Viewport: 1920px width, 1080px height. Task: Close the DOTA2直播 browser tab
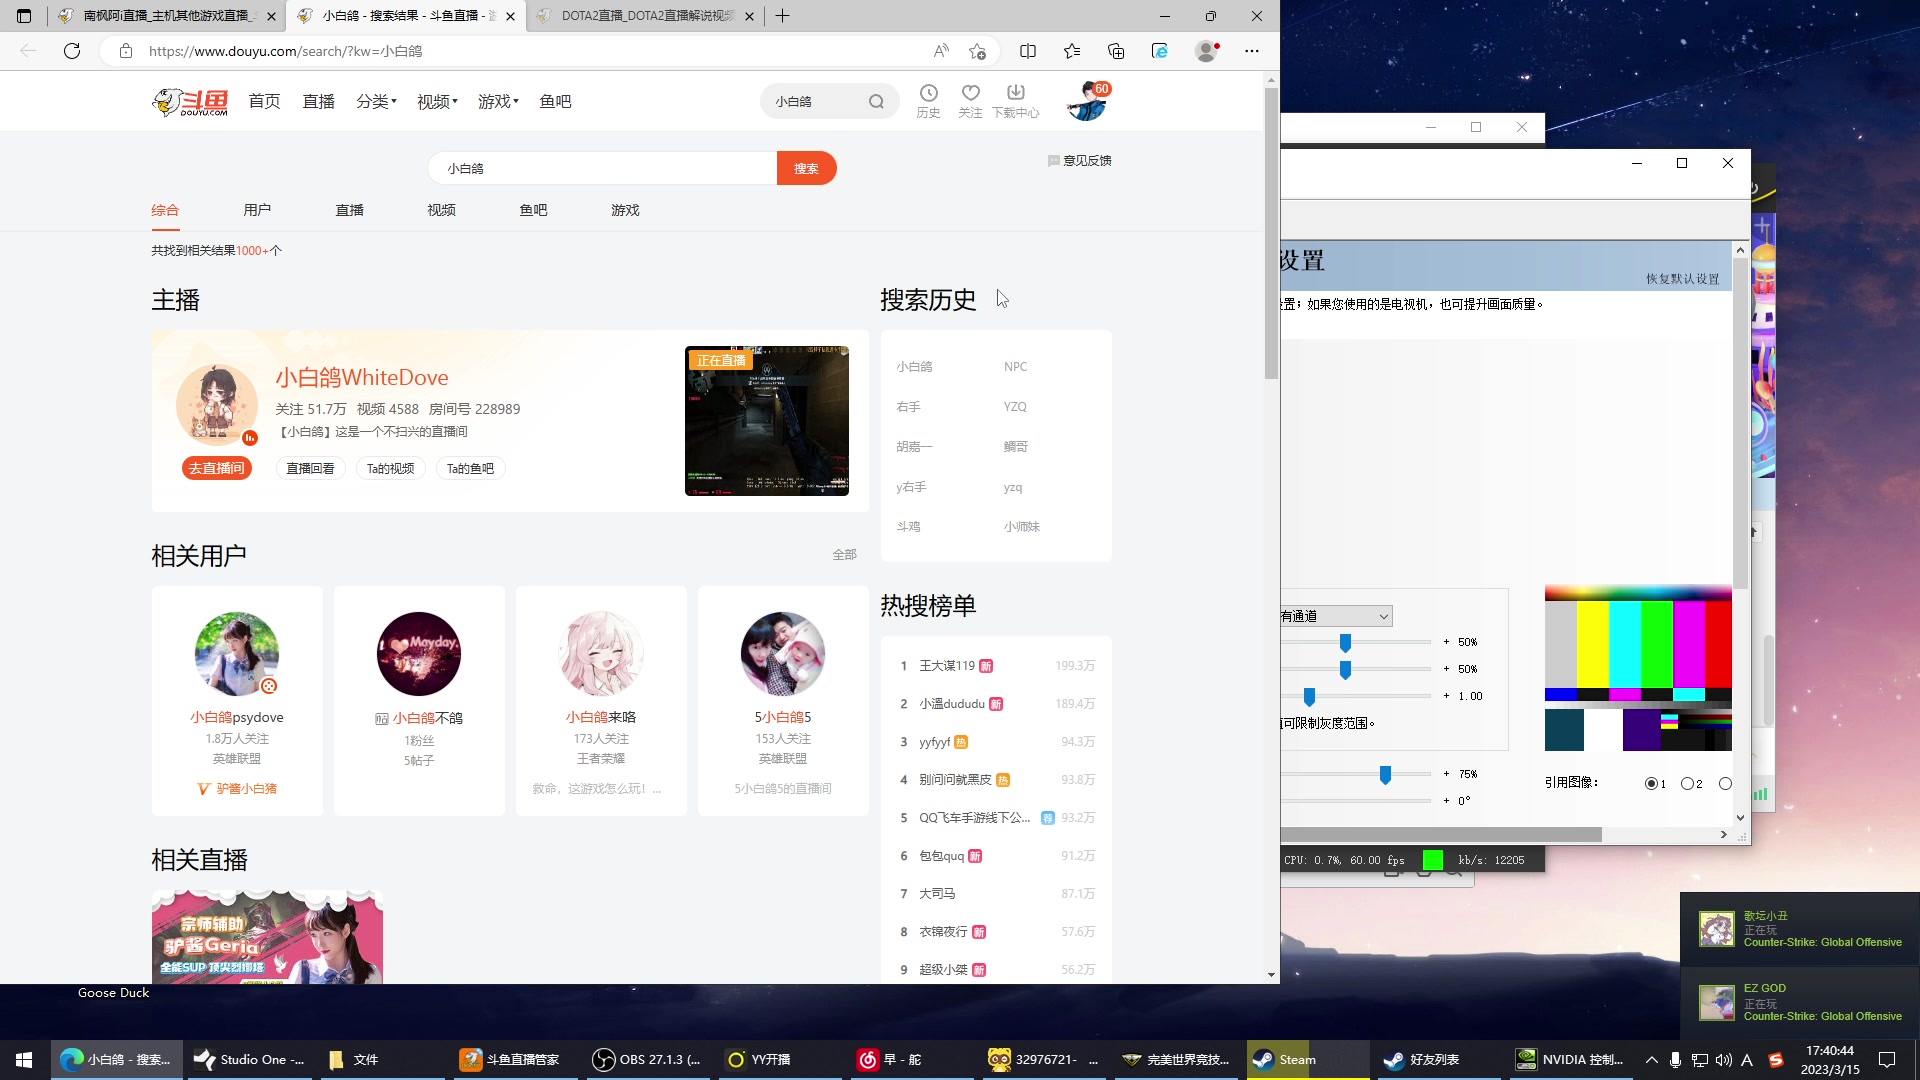click(x=749, y=16)
